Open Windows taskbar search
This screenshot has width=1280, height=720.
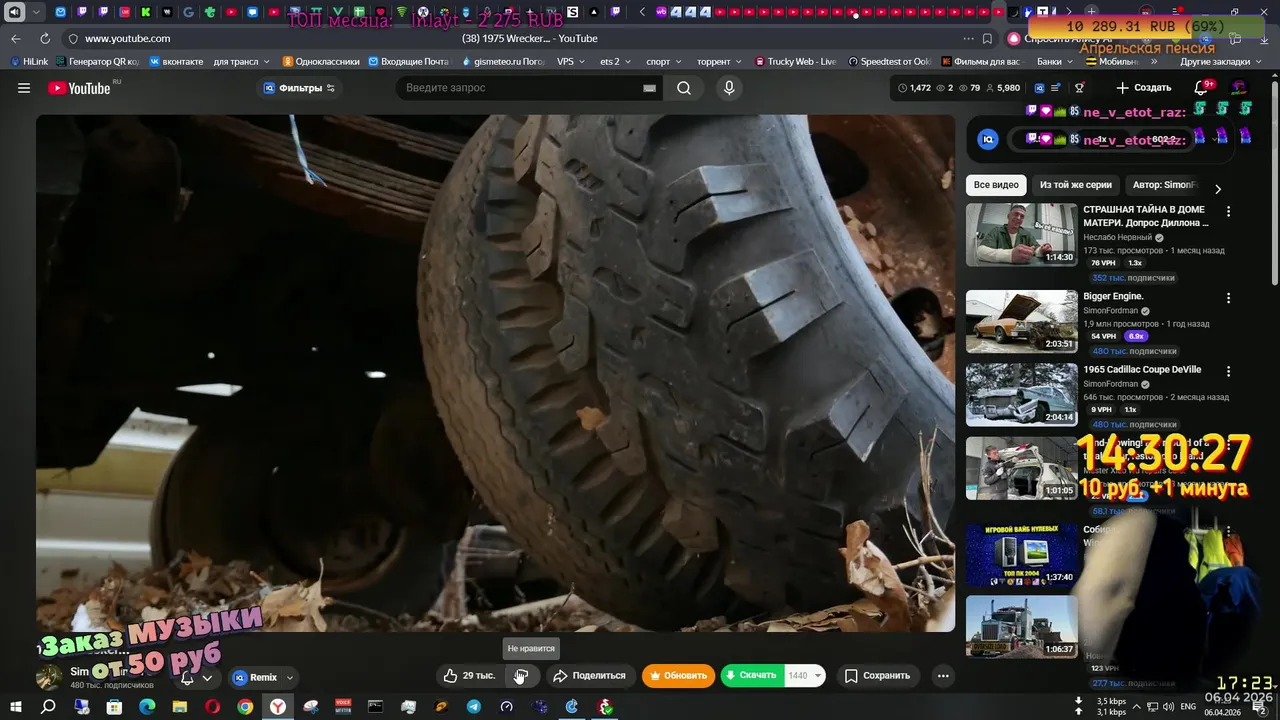coord(48,707)
